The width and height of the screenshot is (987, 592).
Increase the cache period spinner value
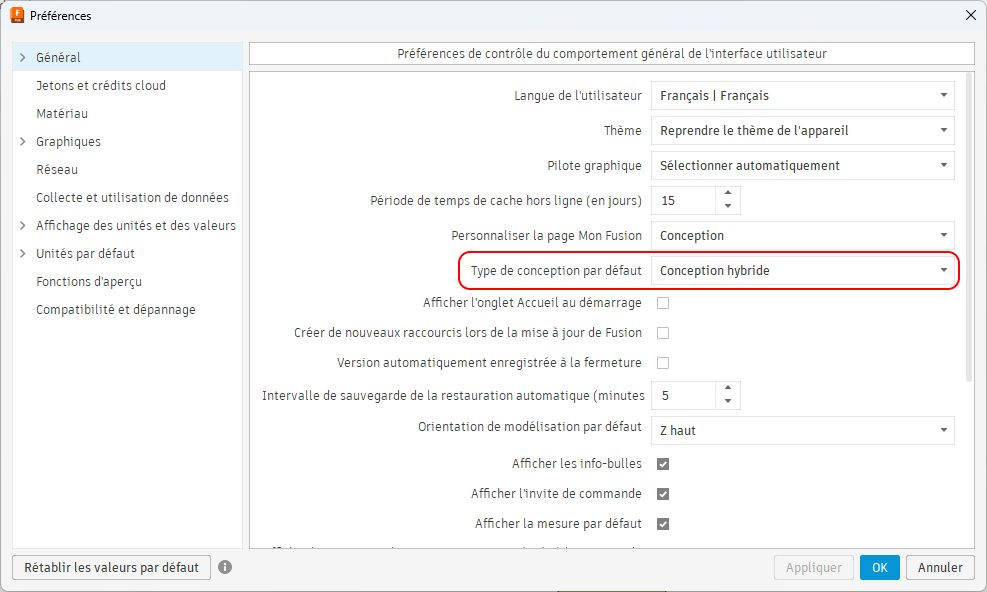click(x=728, y=194)
